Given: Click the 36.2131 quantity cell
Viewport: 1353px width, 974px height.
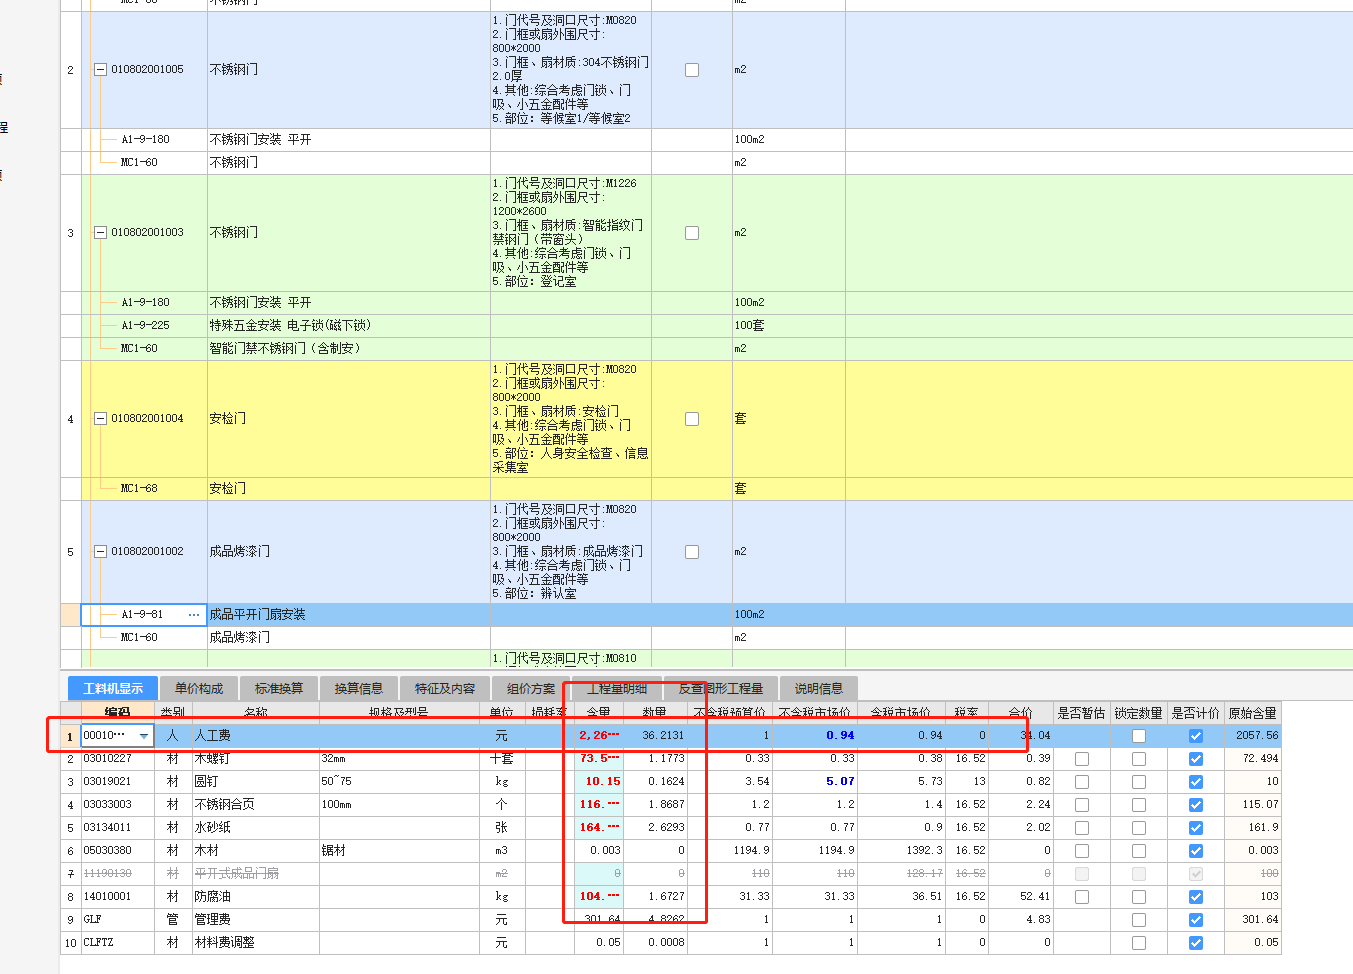Looking at the screenshot, I should [x=656, y=736].
